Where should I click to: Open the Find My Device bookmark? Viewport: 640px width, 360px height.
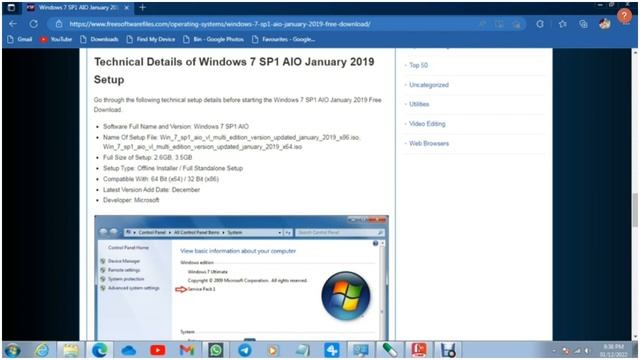coord(151,39)
